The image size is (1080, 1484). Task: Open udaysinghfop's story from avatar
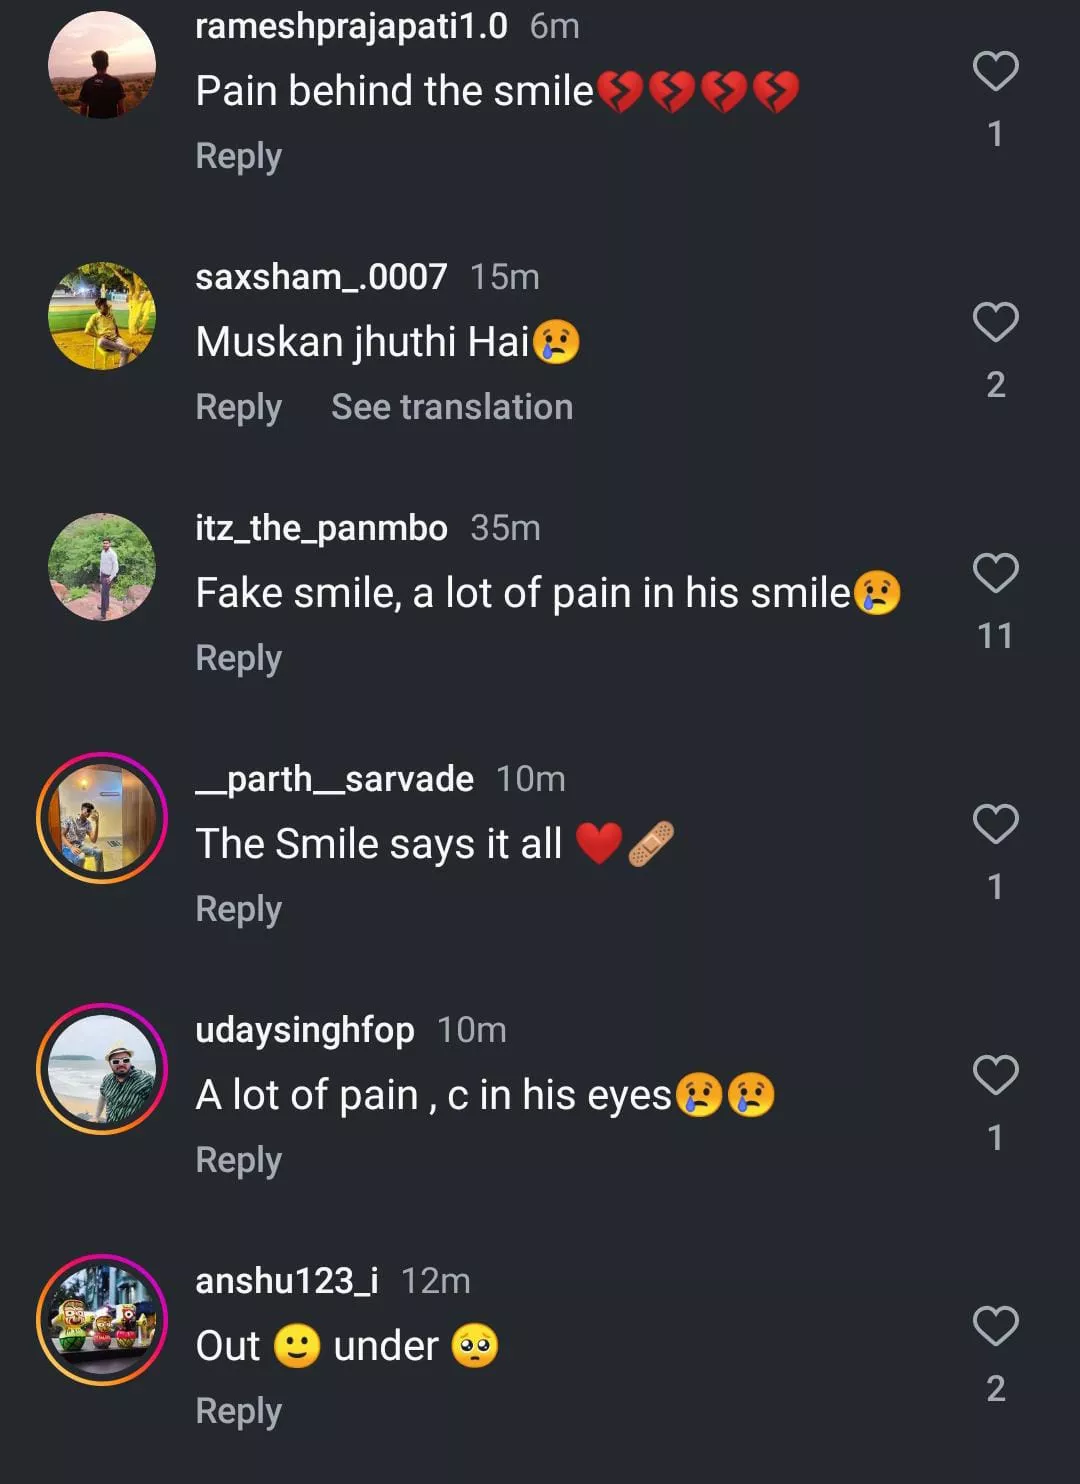coord(102,1069)
